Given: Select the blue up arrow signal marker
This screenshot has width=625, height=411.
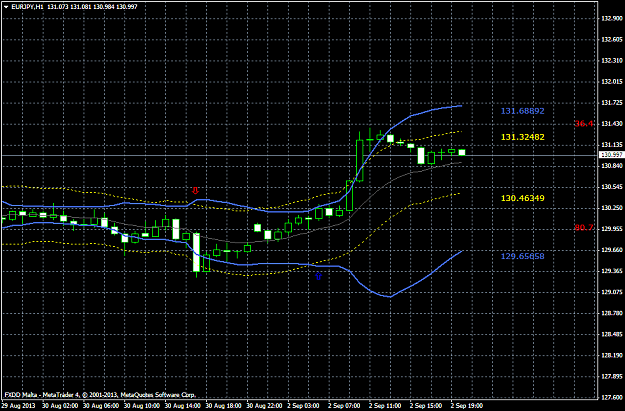Looking at the screenshot, I should tap(318, 276).
